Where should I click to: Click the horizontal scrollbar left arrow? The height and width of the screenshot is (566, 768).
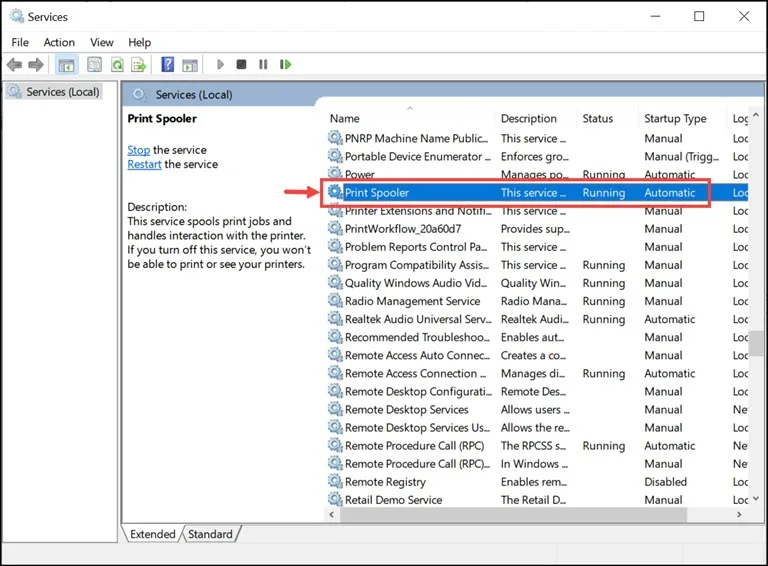tap(332, 514)
